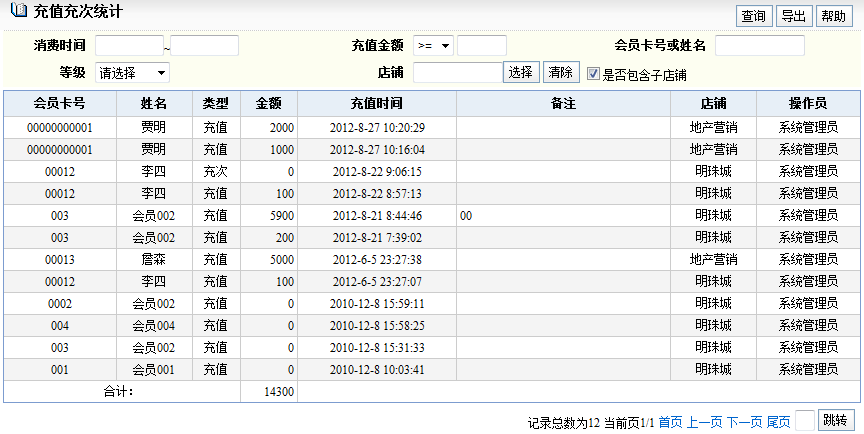Click the 下一页 next page link
The image size is (864, 434).
(744, 422)
